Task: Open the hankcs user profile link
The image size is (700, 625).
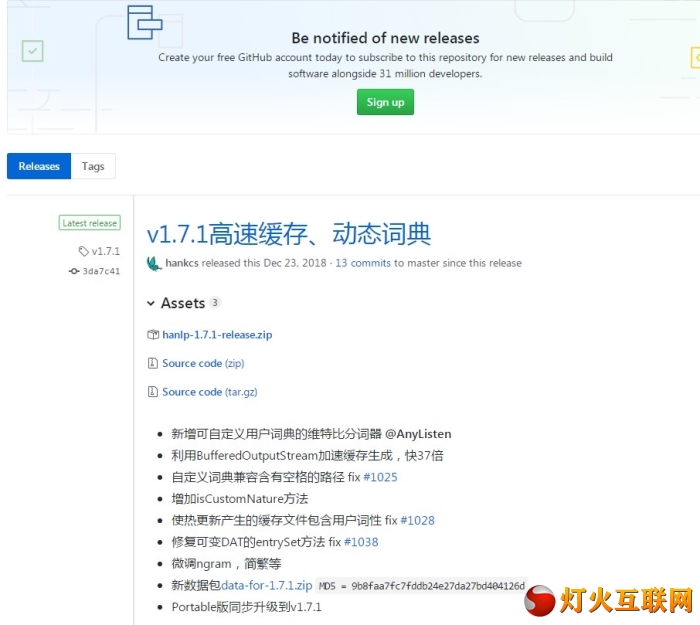Action: 182,263
